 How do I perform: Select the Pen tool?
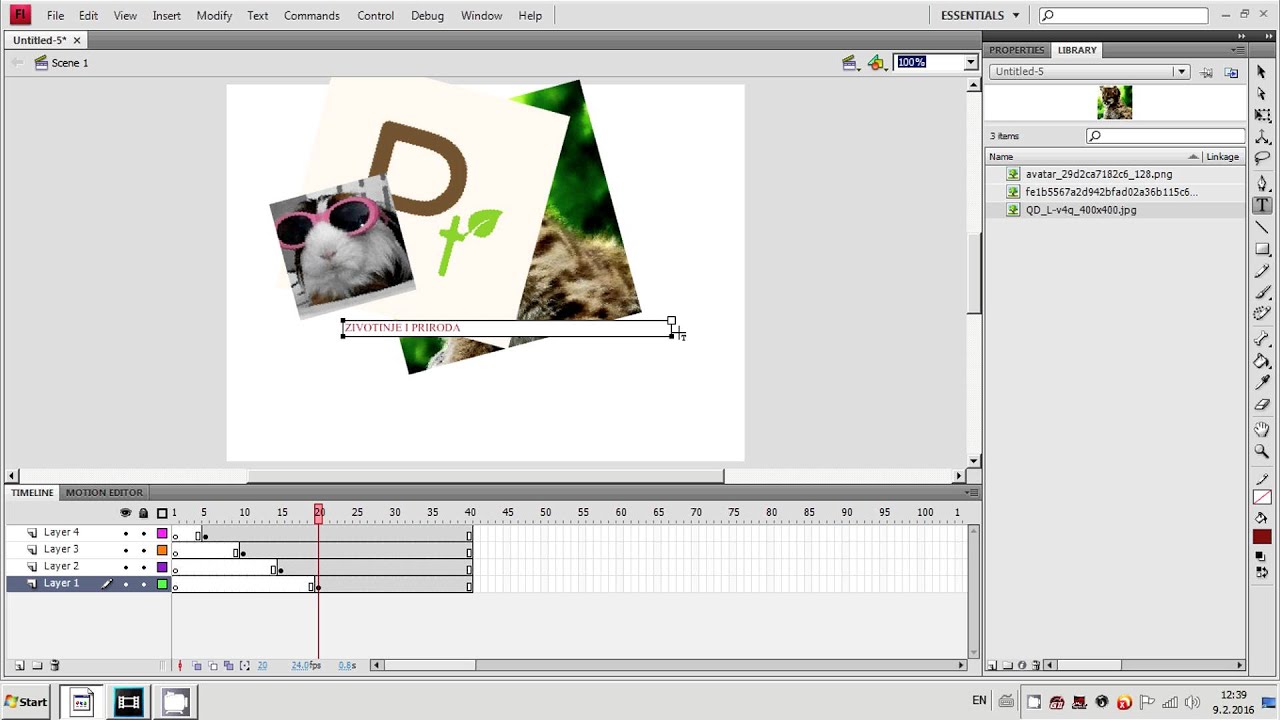coord(1262,184)
